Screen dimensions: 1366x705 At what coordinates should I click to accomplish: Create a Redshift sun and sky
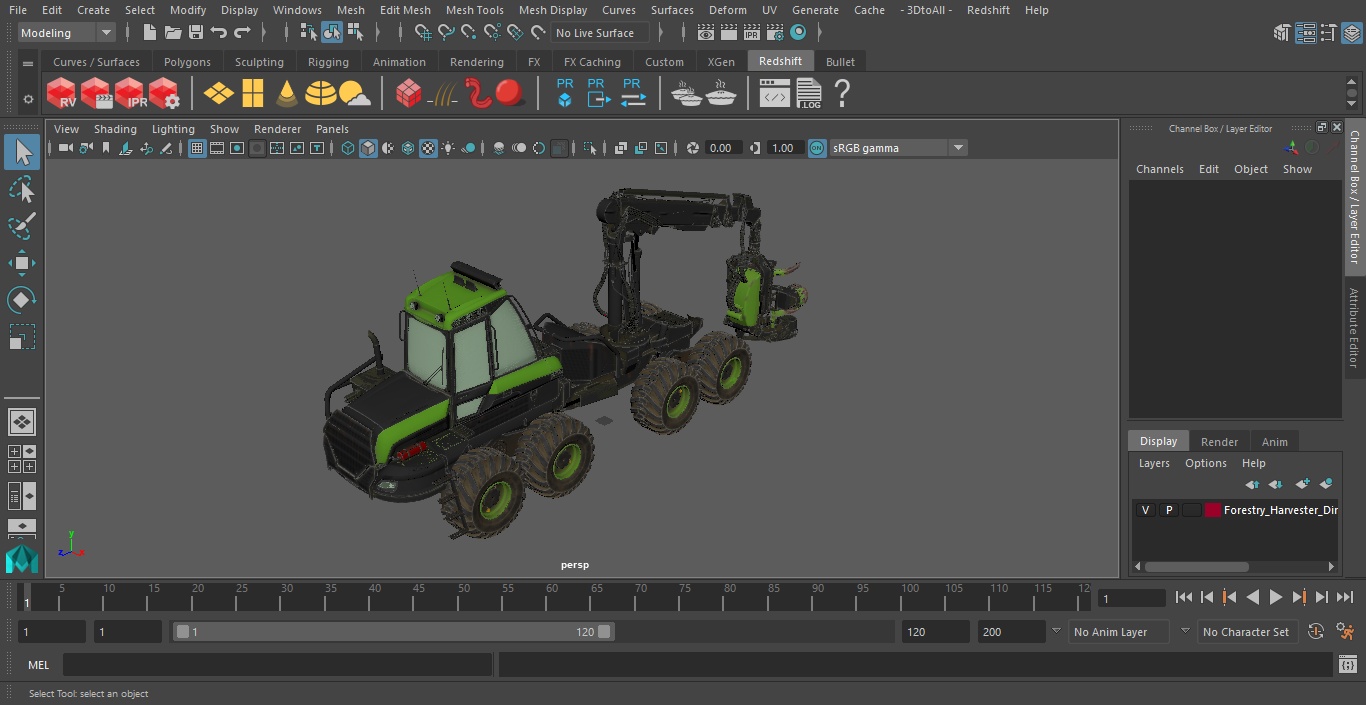pos(354,94)
